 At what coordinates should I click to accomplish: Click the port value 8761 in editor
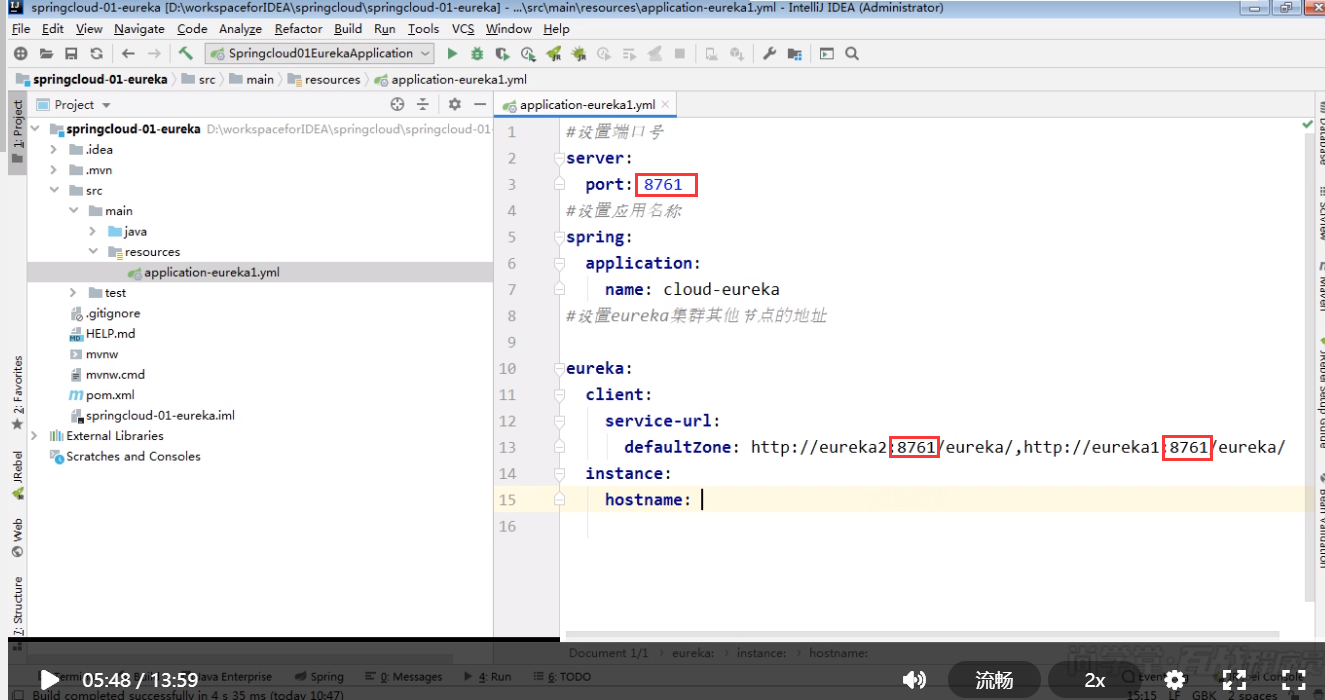click(663, 185)
